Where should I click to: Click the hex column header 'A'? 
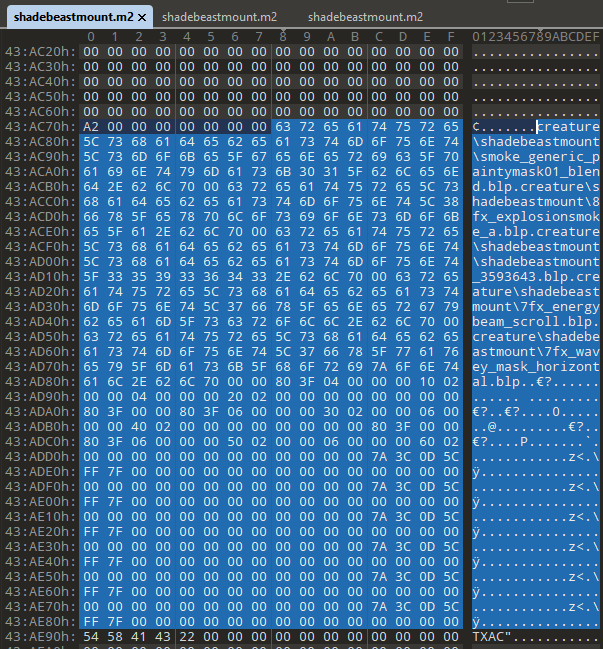(x=331, y=37)
